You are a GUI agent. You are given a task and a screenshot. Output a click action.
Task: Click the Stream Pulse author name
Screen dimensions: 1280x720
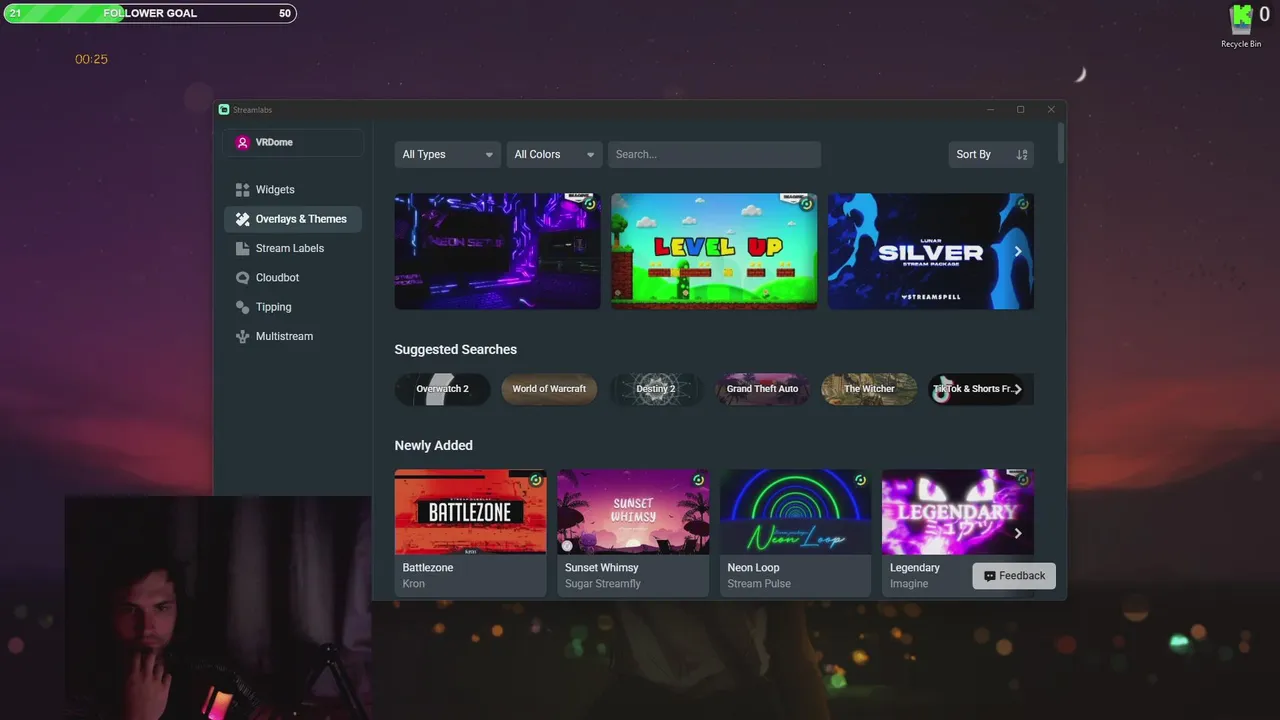tap(759, 584)
